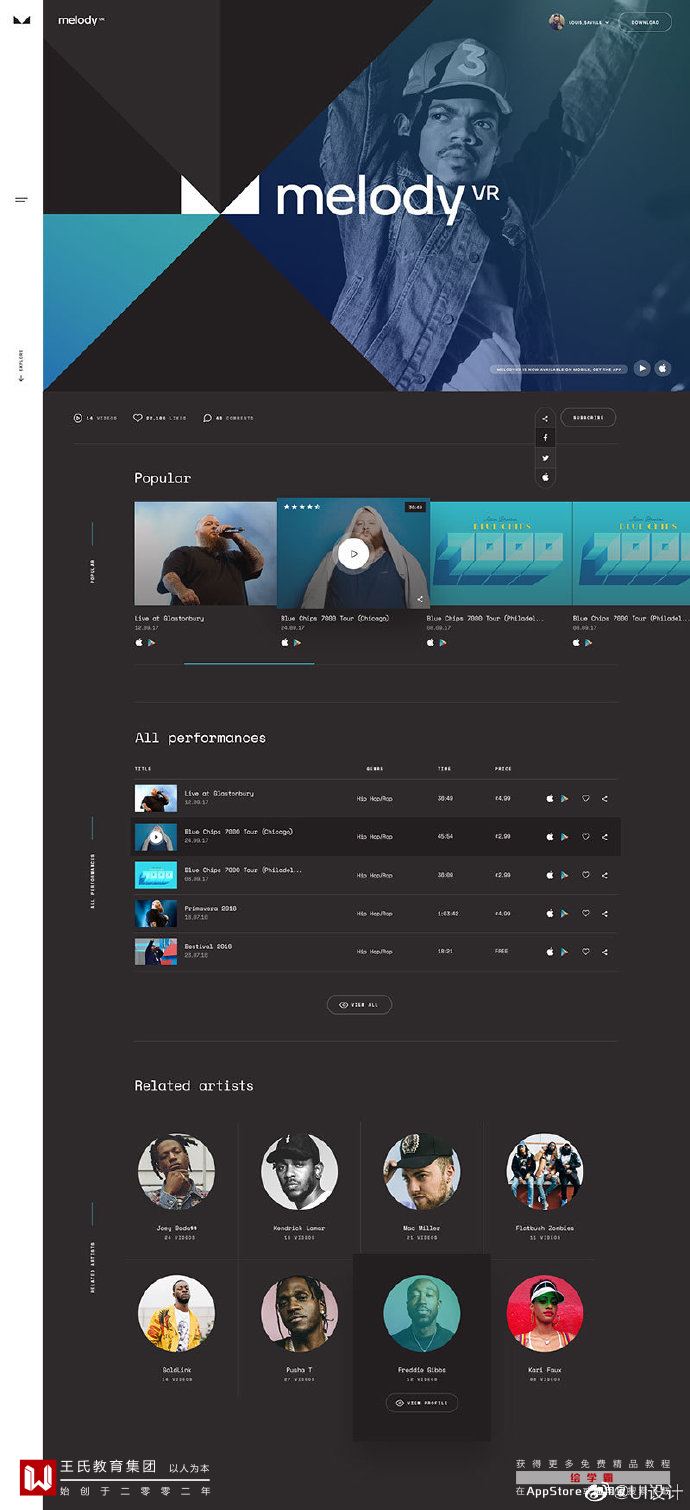690x1510 pixels.
Task: Open the Live at Glastonbury popular thumbnail
Action: click(206, 553)
